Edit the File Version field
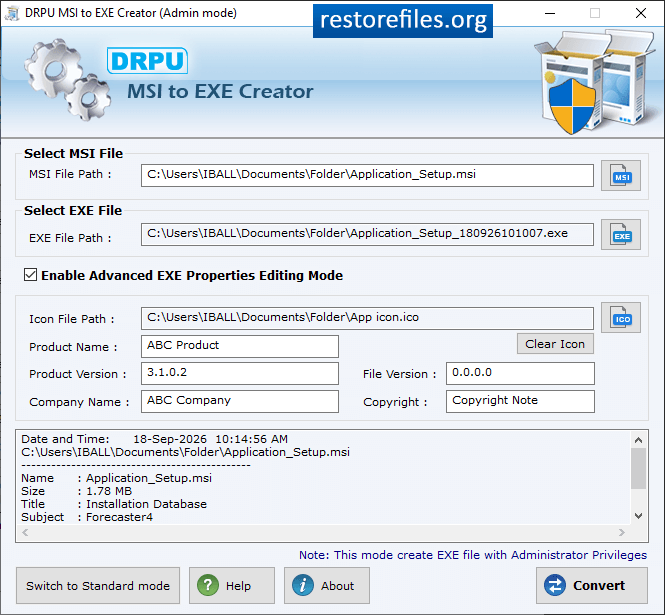This screenshot has width=665, height=615. (520, 373)
